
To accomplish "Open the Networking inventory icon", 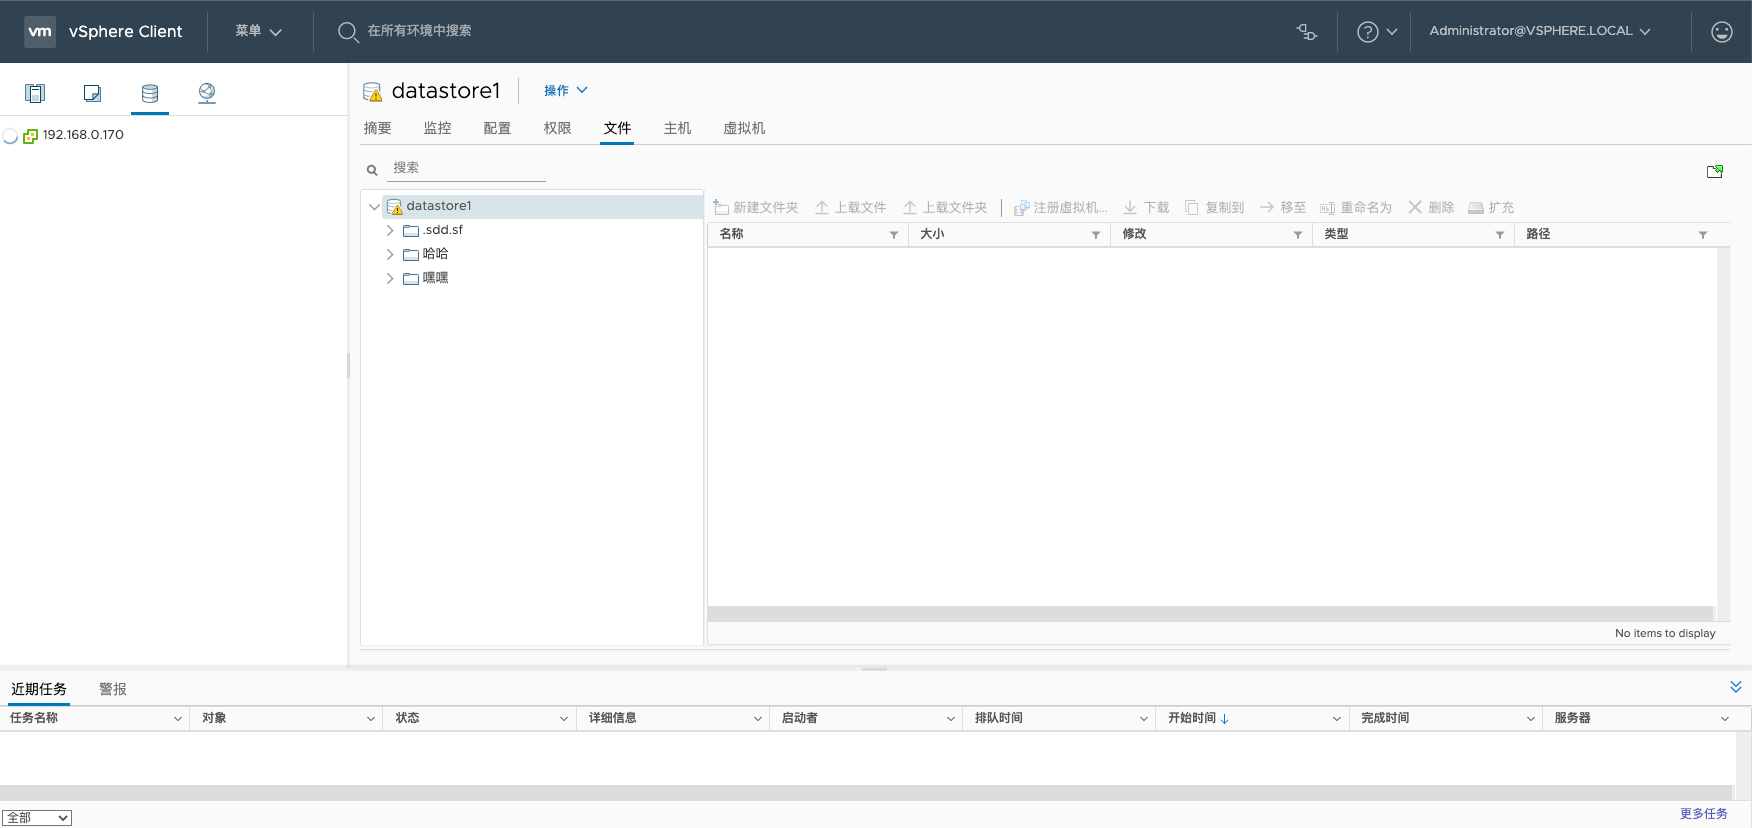I will pos(207,93).
